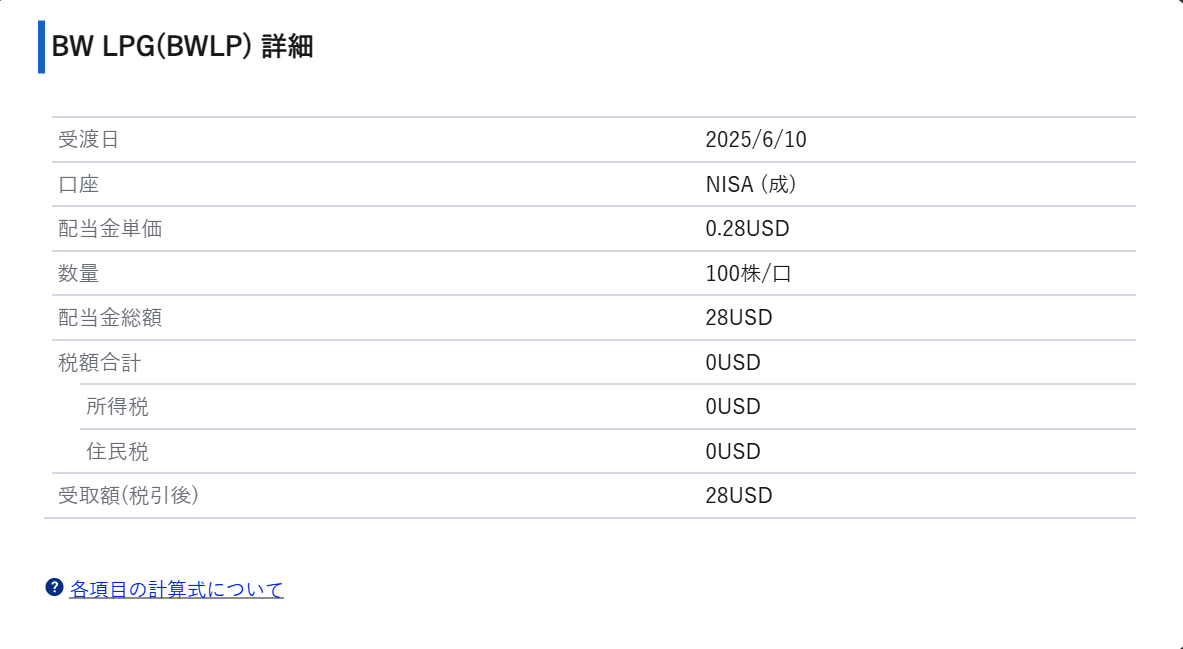Click the date value 2025/6/10

[x=756, y=140]
